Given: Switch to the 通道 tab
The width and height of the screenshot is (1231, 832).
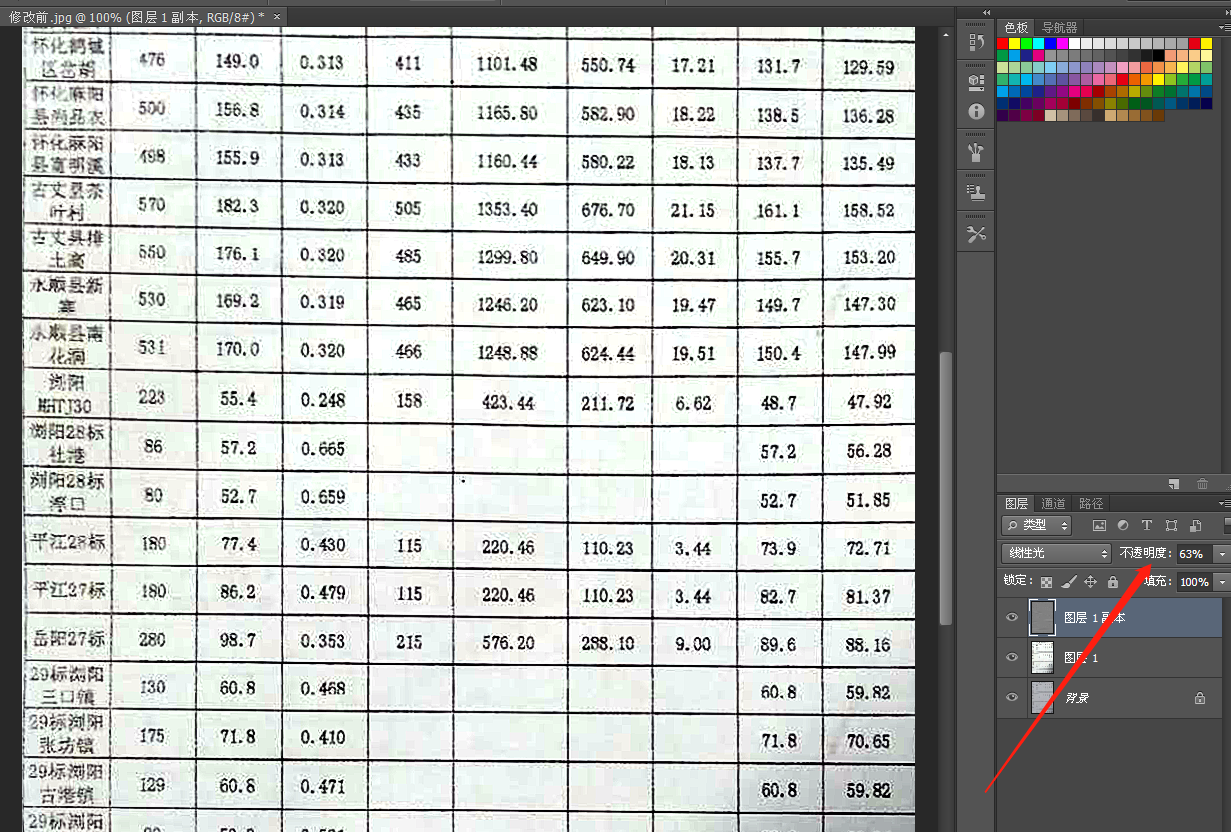Looking at the screenshot, I should 1053,504.
